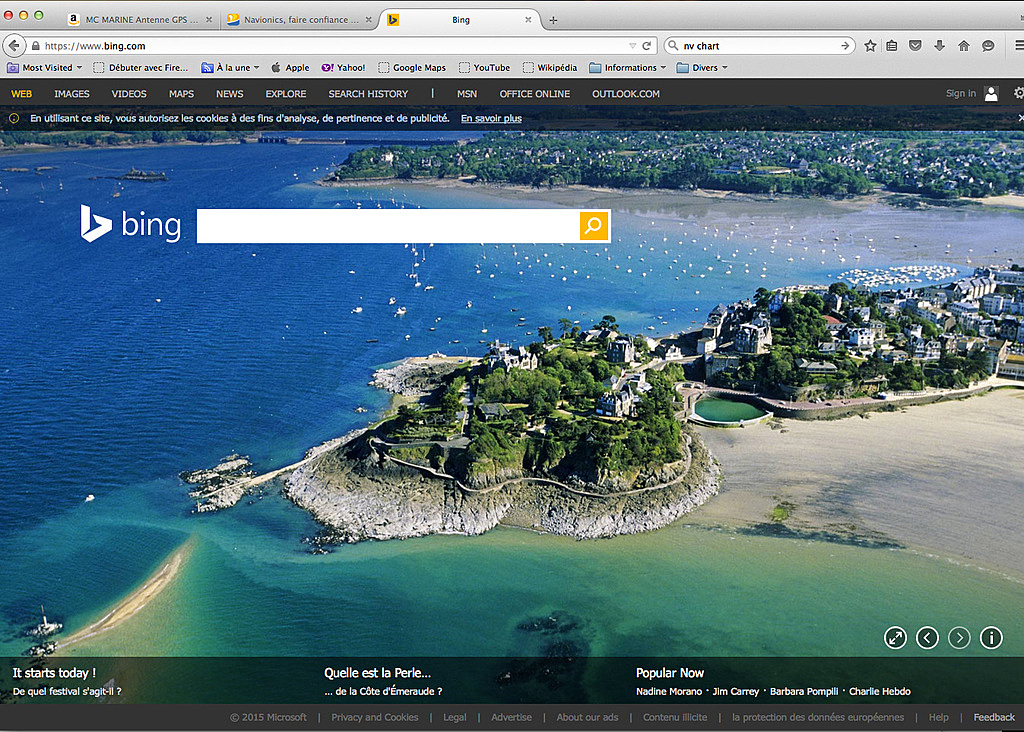Open Bing VIDEOS search
The width and height of the screenshot is (1024, 732).
(x=129, y=94)
